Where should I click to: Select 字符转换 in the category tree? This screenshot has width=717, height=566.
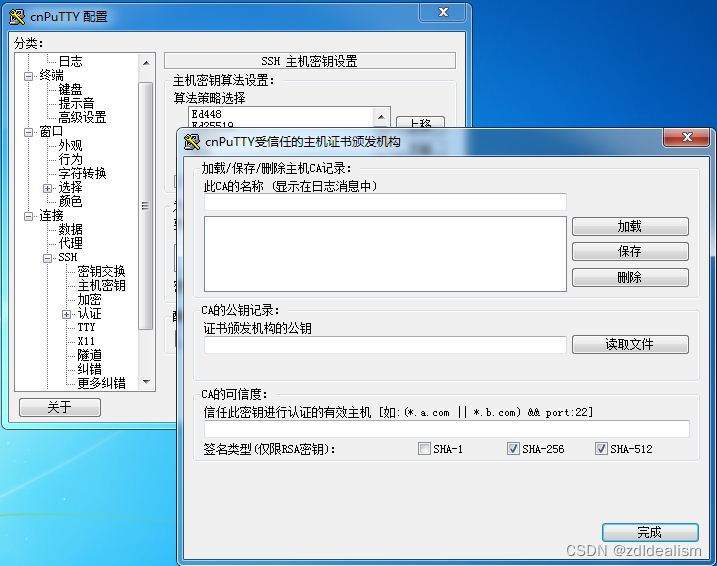82,174
